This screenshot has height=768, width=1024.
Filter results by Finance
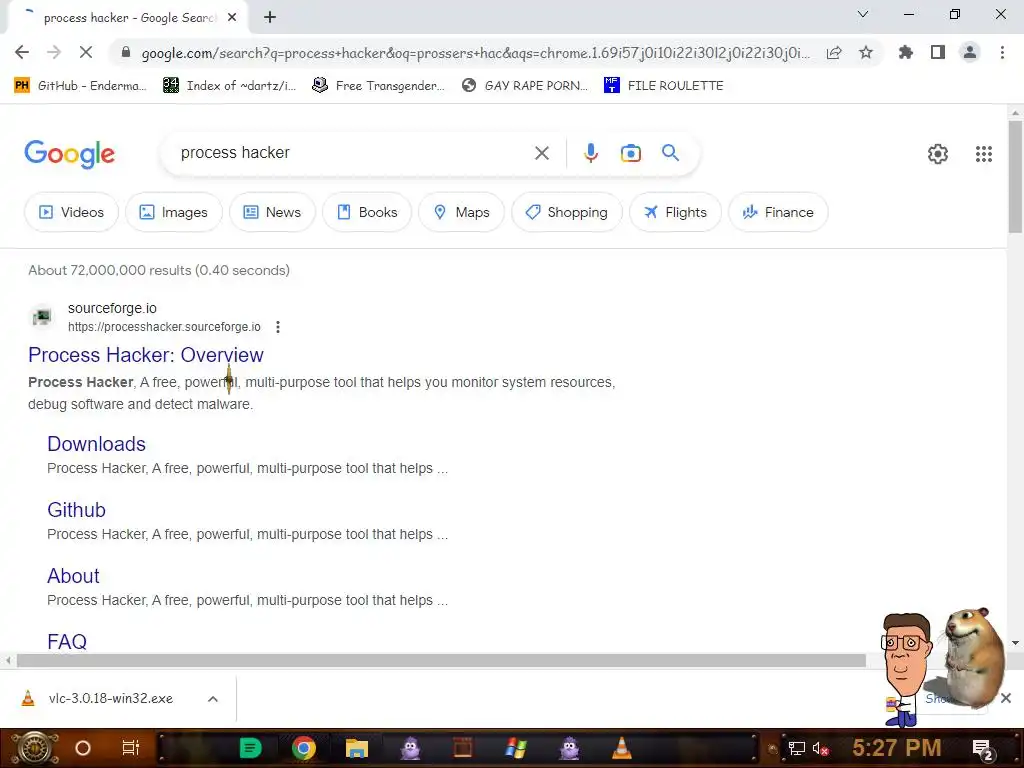(778, 212)
